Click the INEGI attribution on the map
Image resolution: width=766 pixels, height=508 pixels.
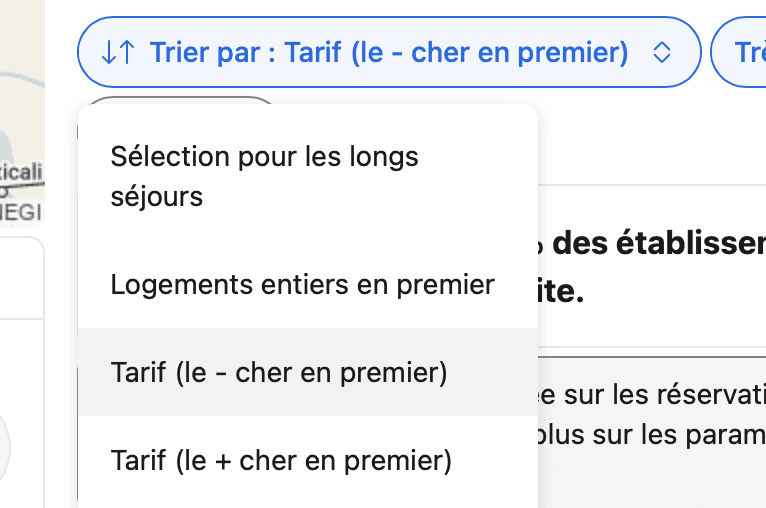21,212
